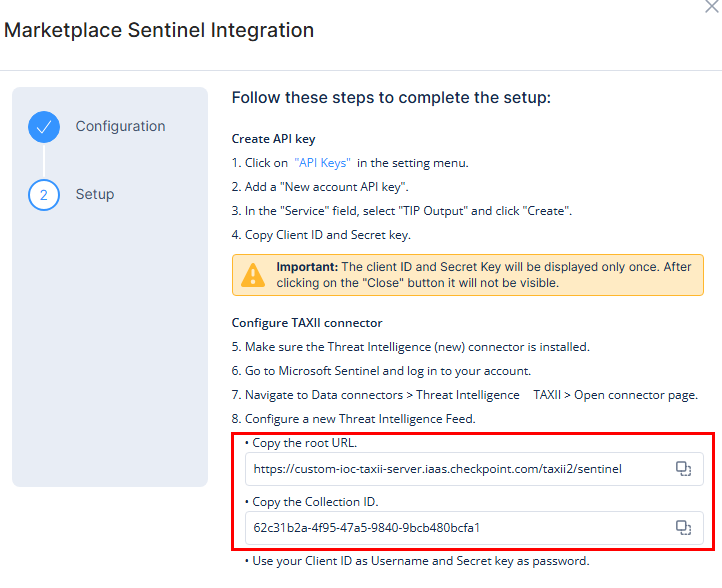Screen dimensions: 722x588
Task: Open the "API Keys" link
Action: click(324, 163)
